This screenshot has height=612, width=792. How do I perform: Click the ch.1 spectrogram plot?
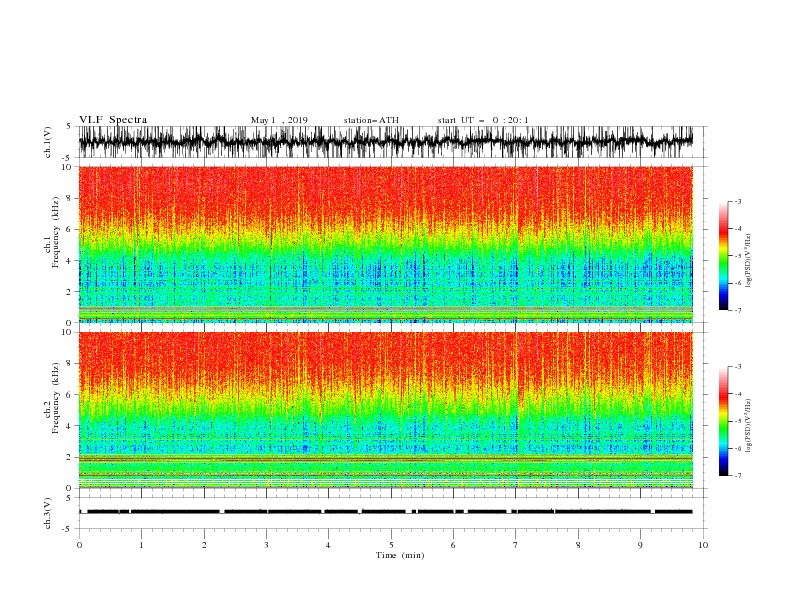(x=386, y=244)
